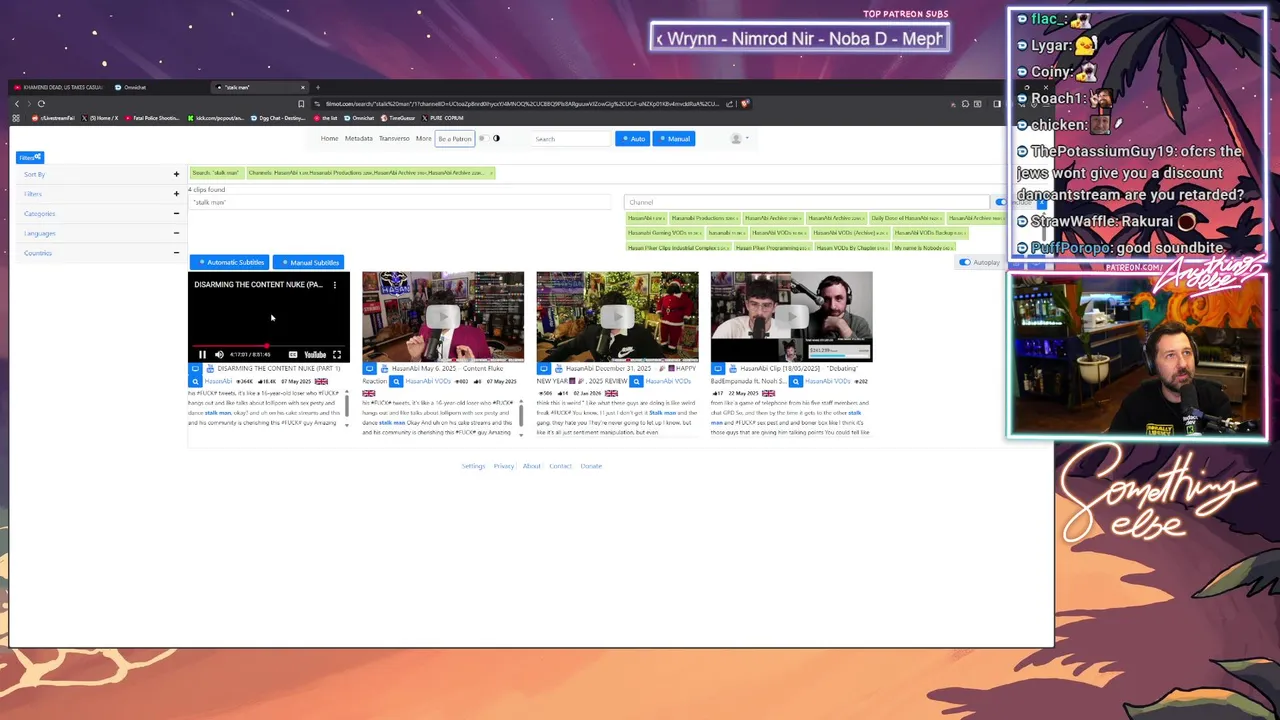Viewport: 1280px width, 720px height.
Task: Click monitor icon beside HasanAbi Clip [18/05/2025]
Action: click(718, 369)
